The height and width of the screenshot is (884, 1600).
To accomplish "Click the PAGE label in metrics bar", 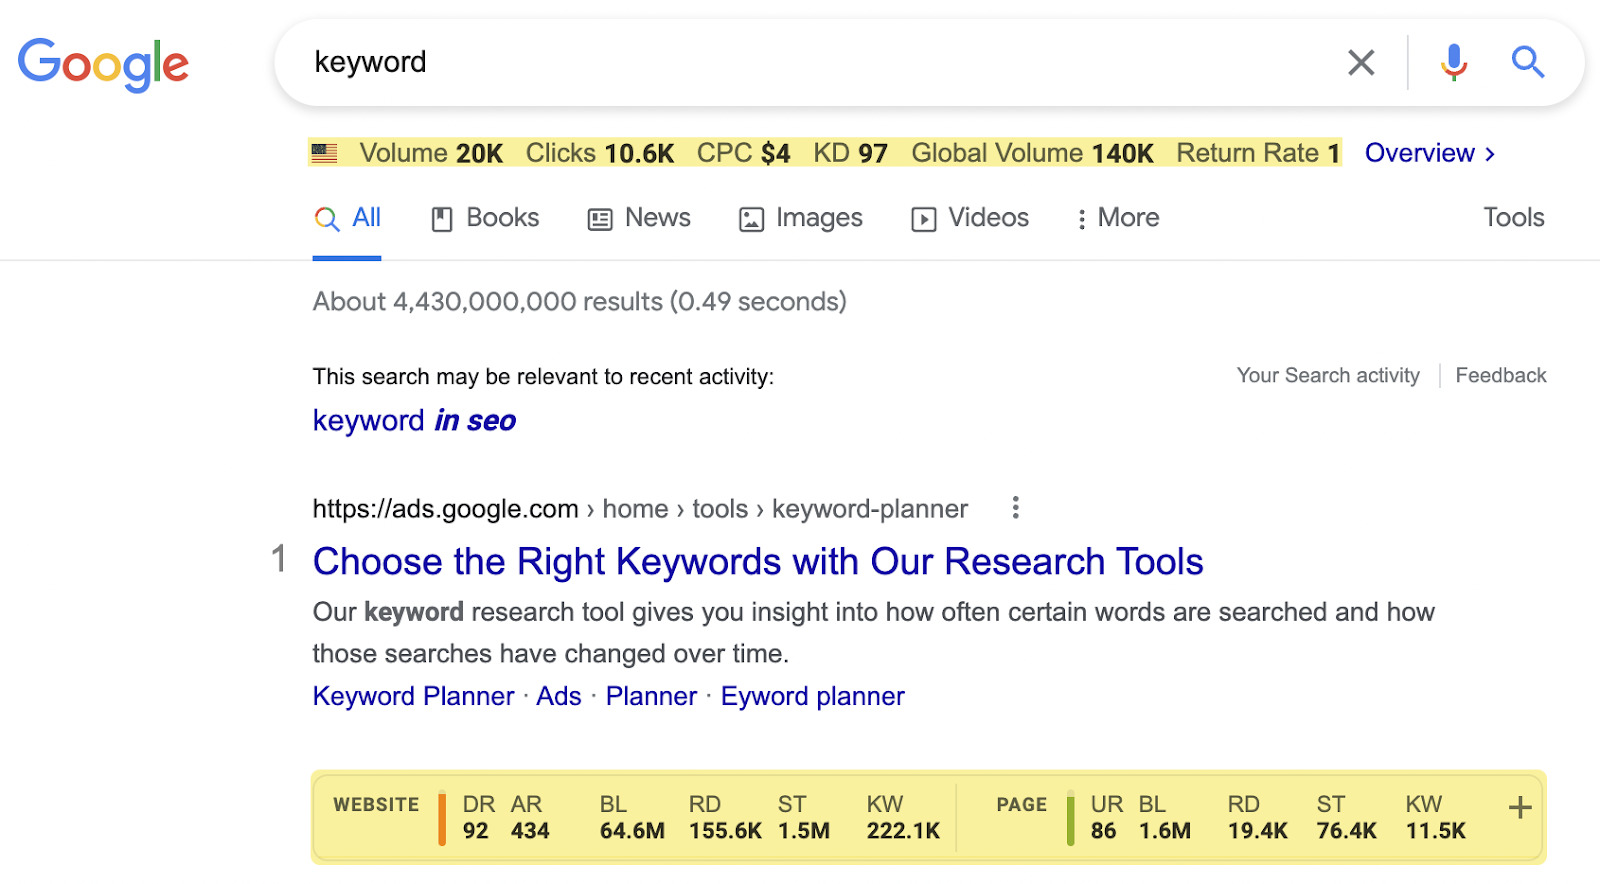I will coord(1022,805).
